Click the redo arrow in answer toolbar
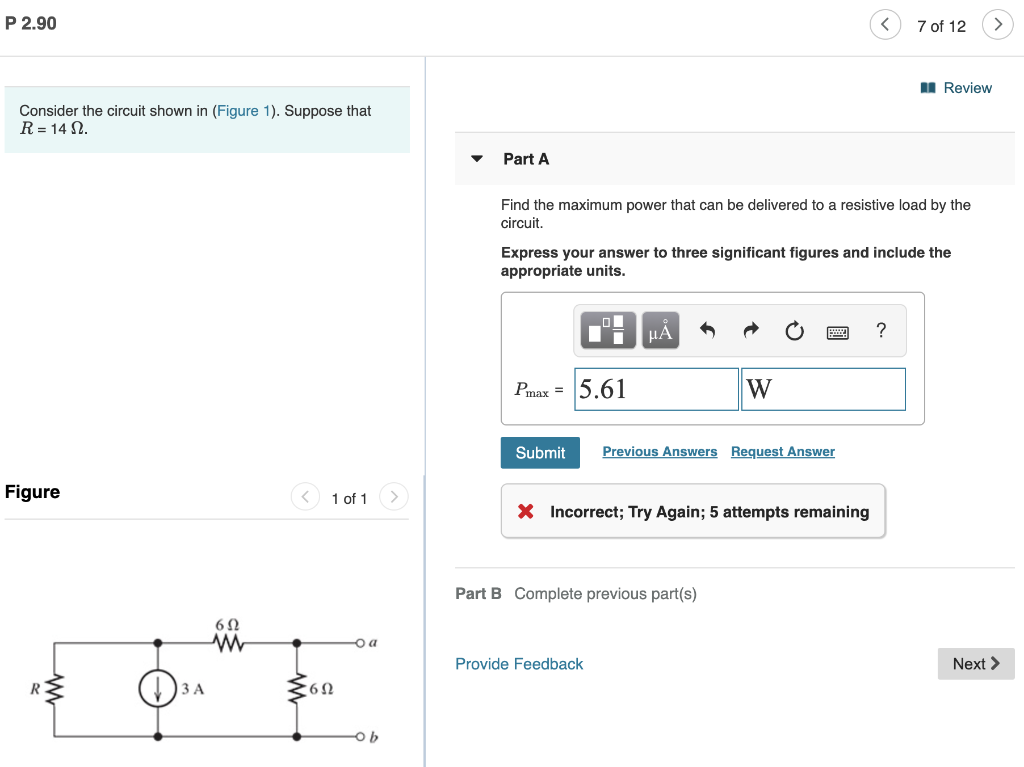This screenshot has width=1024, height=767. [x=751, y=330]
